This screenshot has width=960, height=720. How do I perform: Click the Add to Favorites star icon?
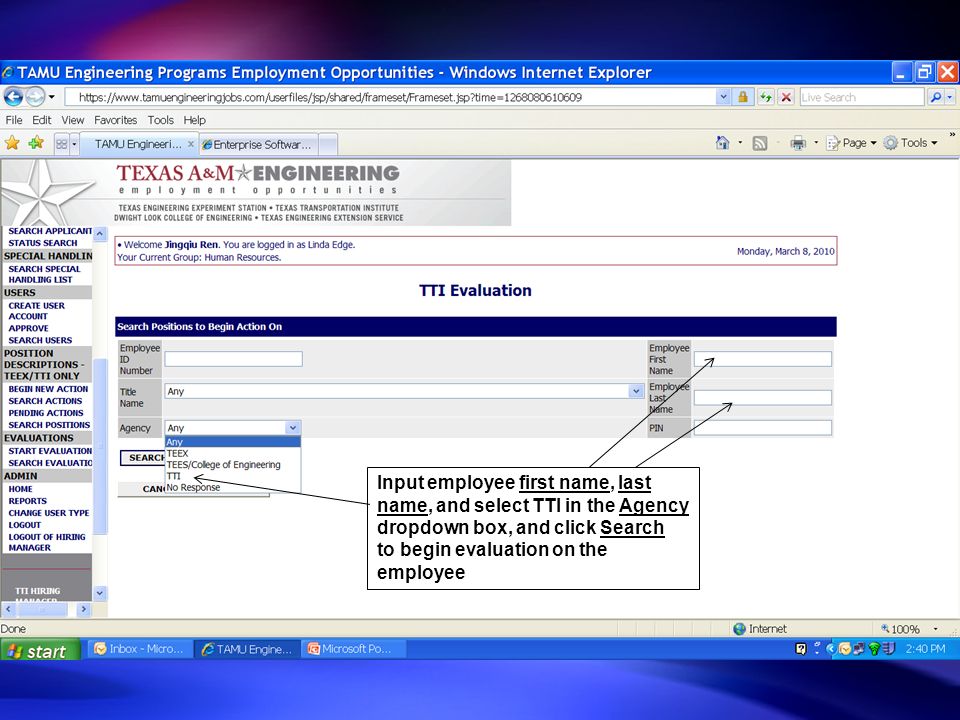(36, 143)
